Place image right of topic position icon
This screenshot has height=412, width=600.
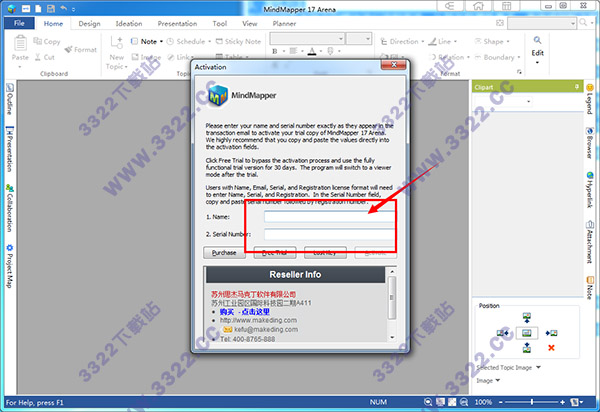point(551,333)
